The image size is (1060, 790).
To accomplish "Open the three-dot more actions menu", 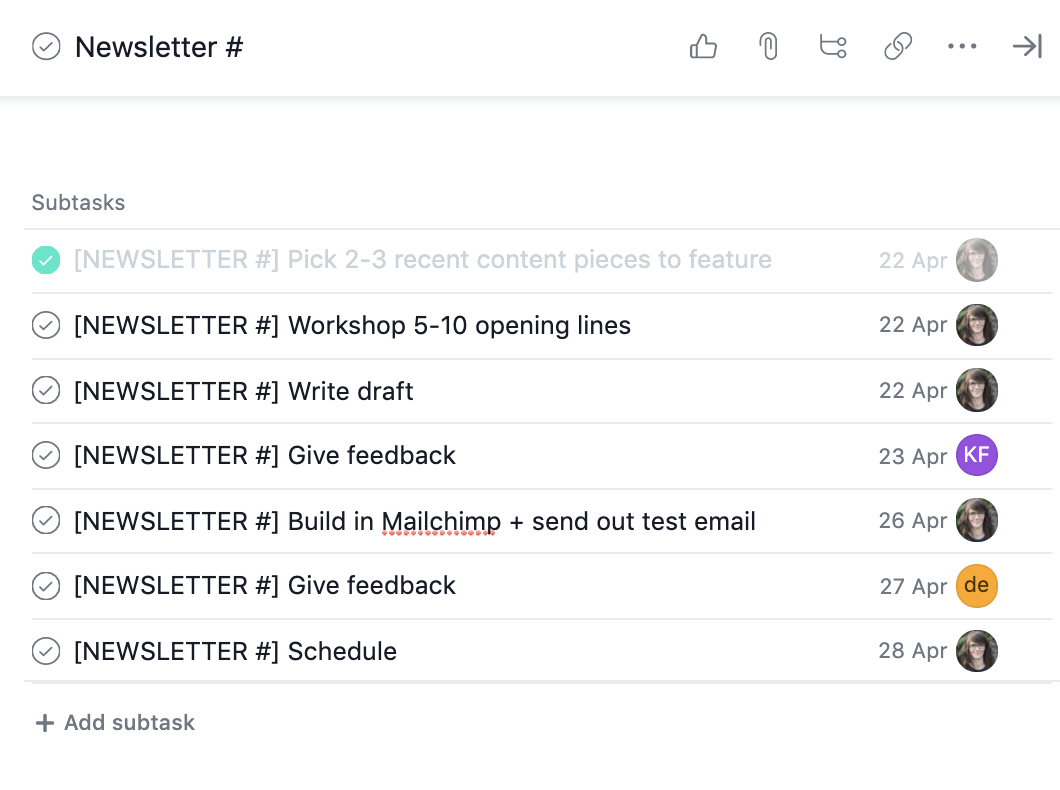I will point(962,47).
